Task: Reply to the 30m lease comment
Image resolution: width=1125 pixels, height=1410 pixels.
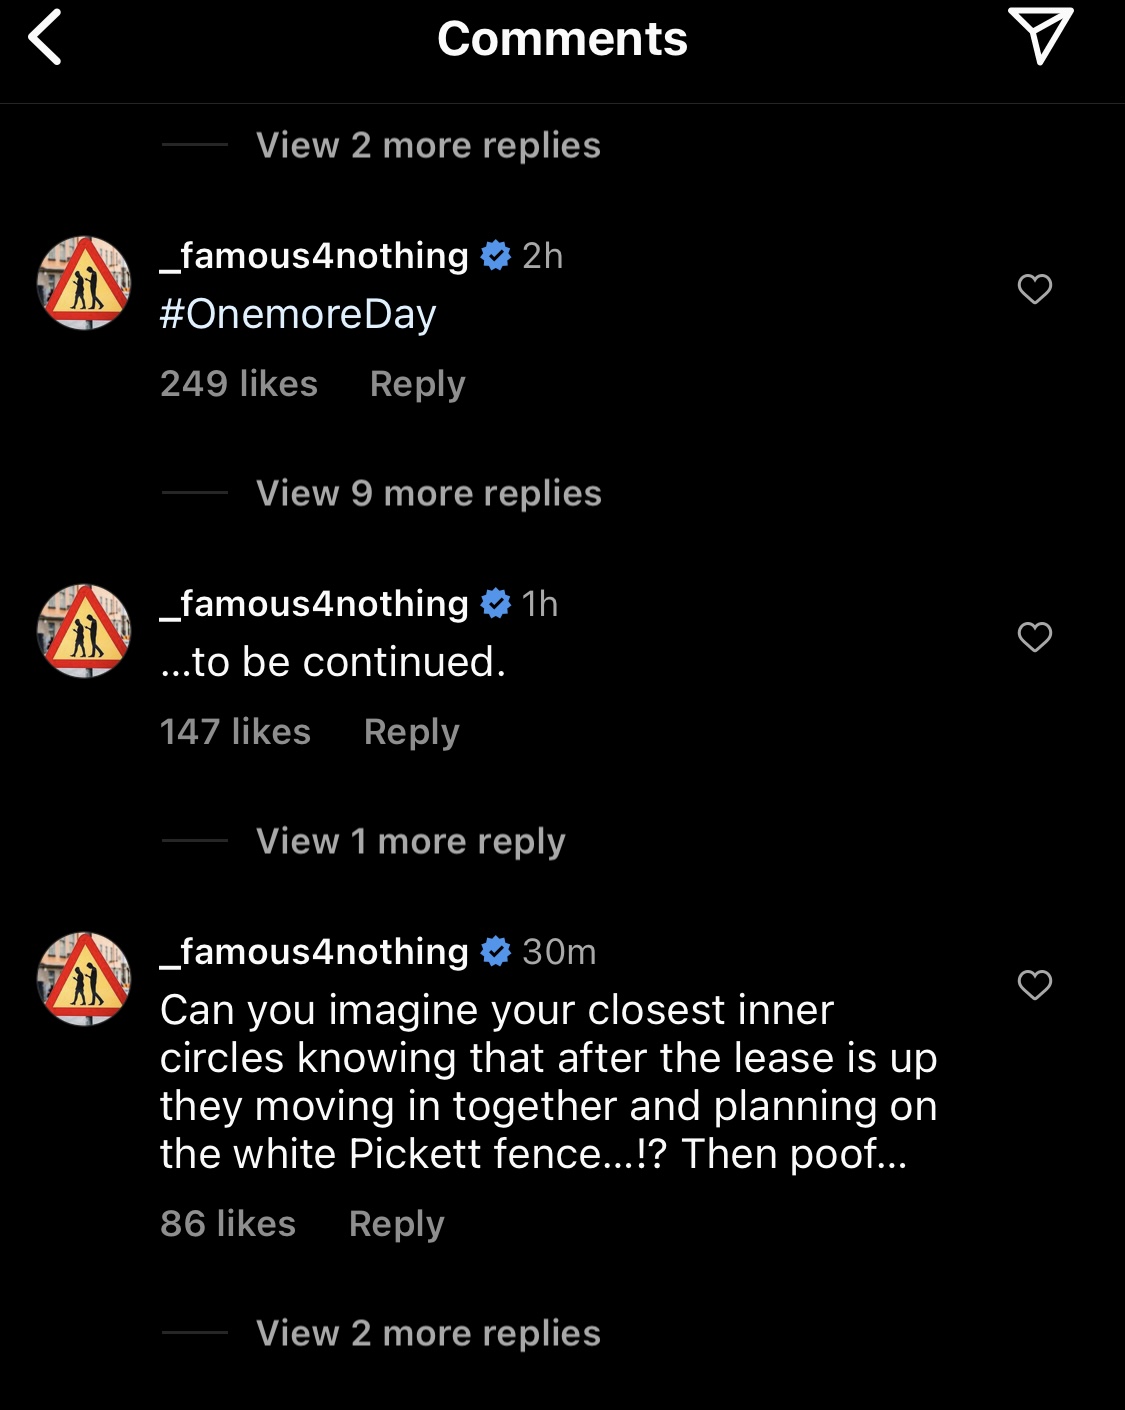Action: tap(397, 1224)
